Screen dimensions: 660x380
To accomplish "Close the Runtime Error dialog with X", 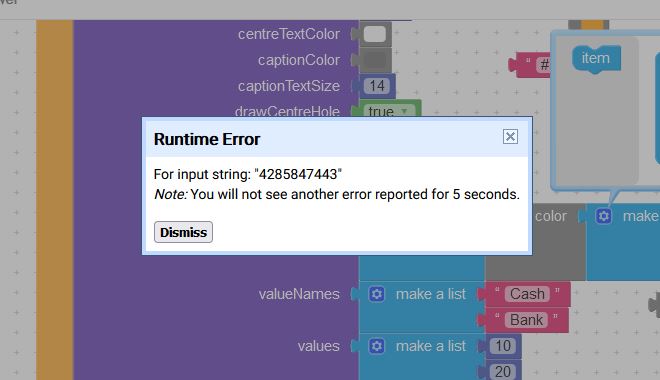I will point(510,136).
